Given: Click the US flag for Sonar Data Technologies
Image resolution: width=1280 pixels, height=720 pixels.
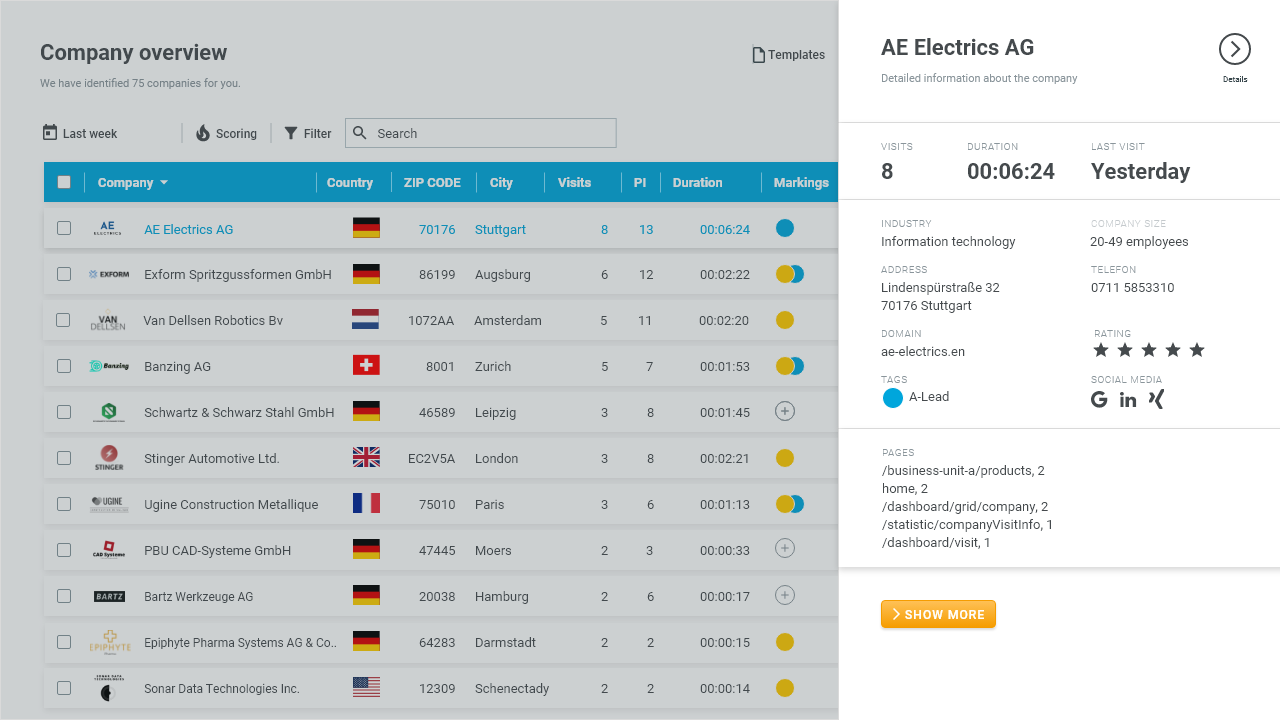Looking at the screenshot, I should pos(366,688).
